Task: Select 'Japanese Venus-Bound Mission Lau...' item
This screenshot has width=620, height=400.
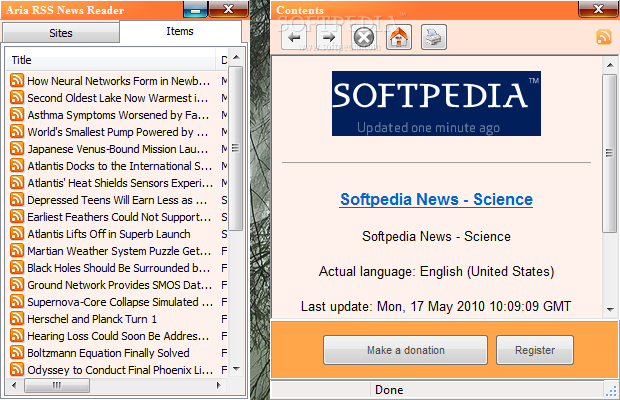Action: [x=119, y=149]
